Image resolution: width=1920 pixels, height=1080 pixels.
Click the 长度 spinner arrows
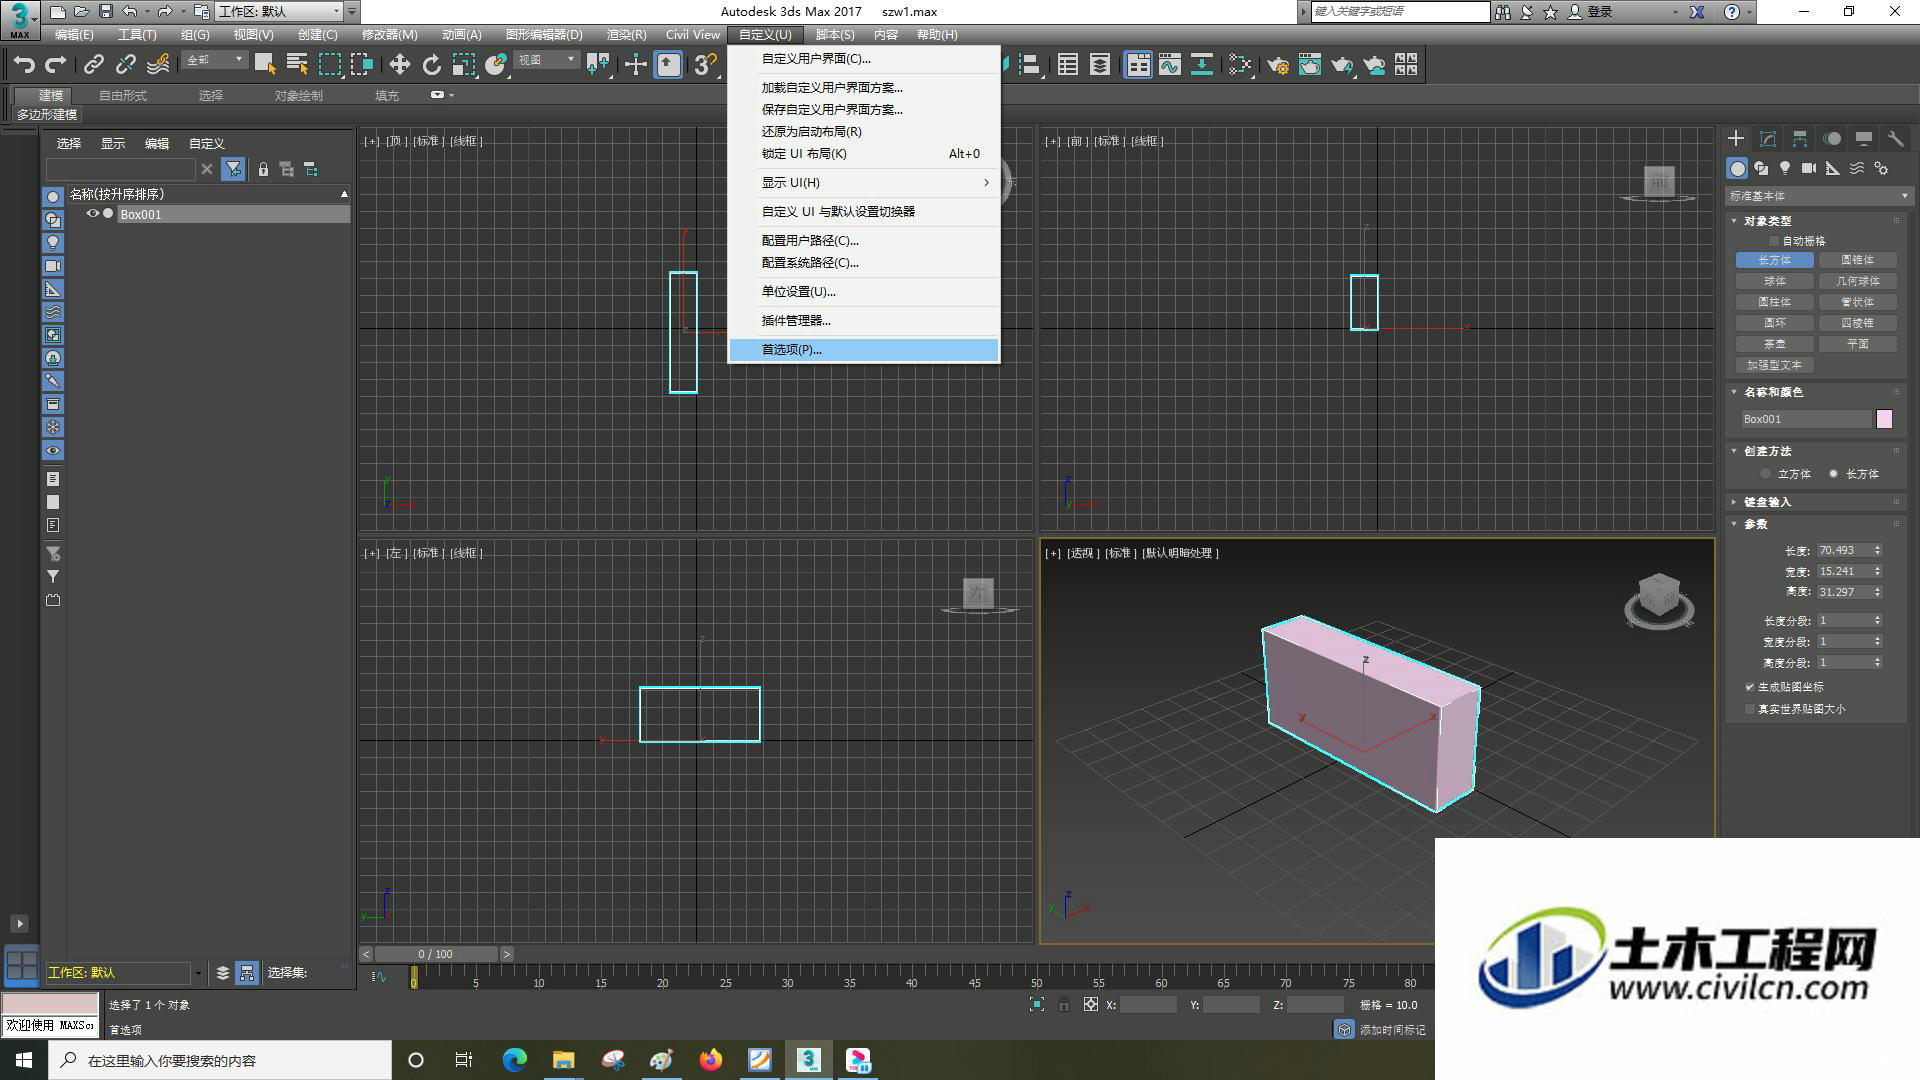pyautogui.click(x=1877, y=550)
